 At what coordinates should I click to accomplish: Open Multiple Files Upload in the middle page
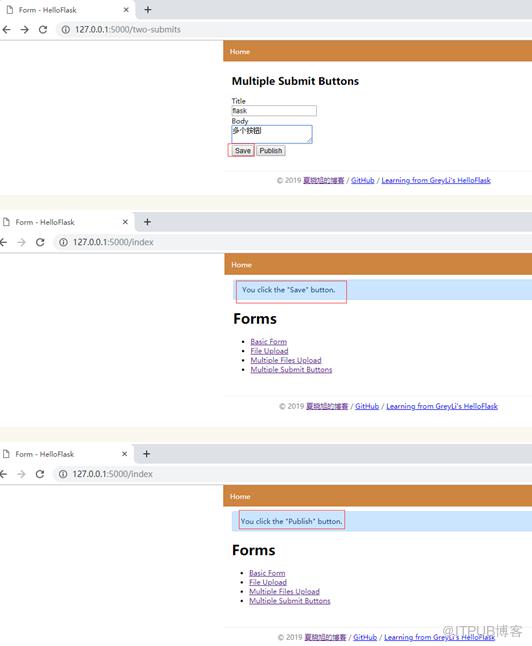pos(286,360)
